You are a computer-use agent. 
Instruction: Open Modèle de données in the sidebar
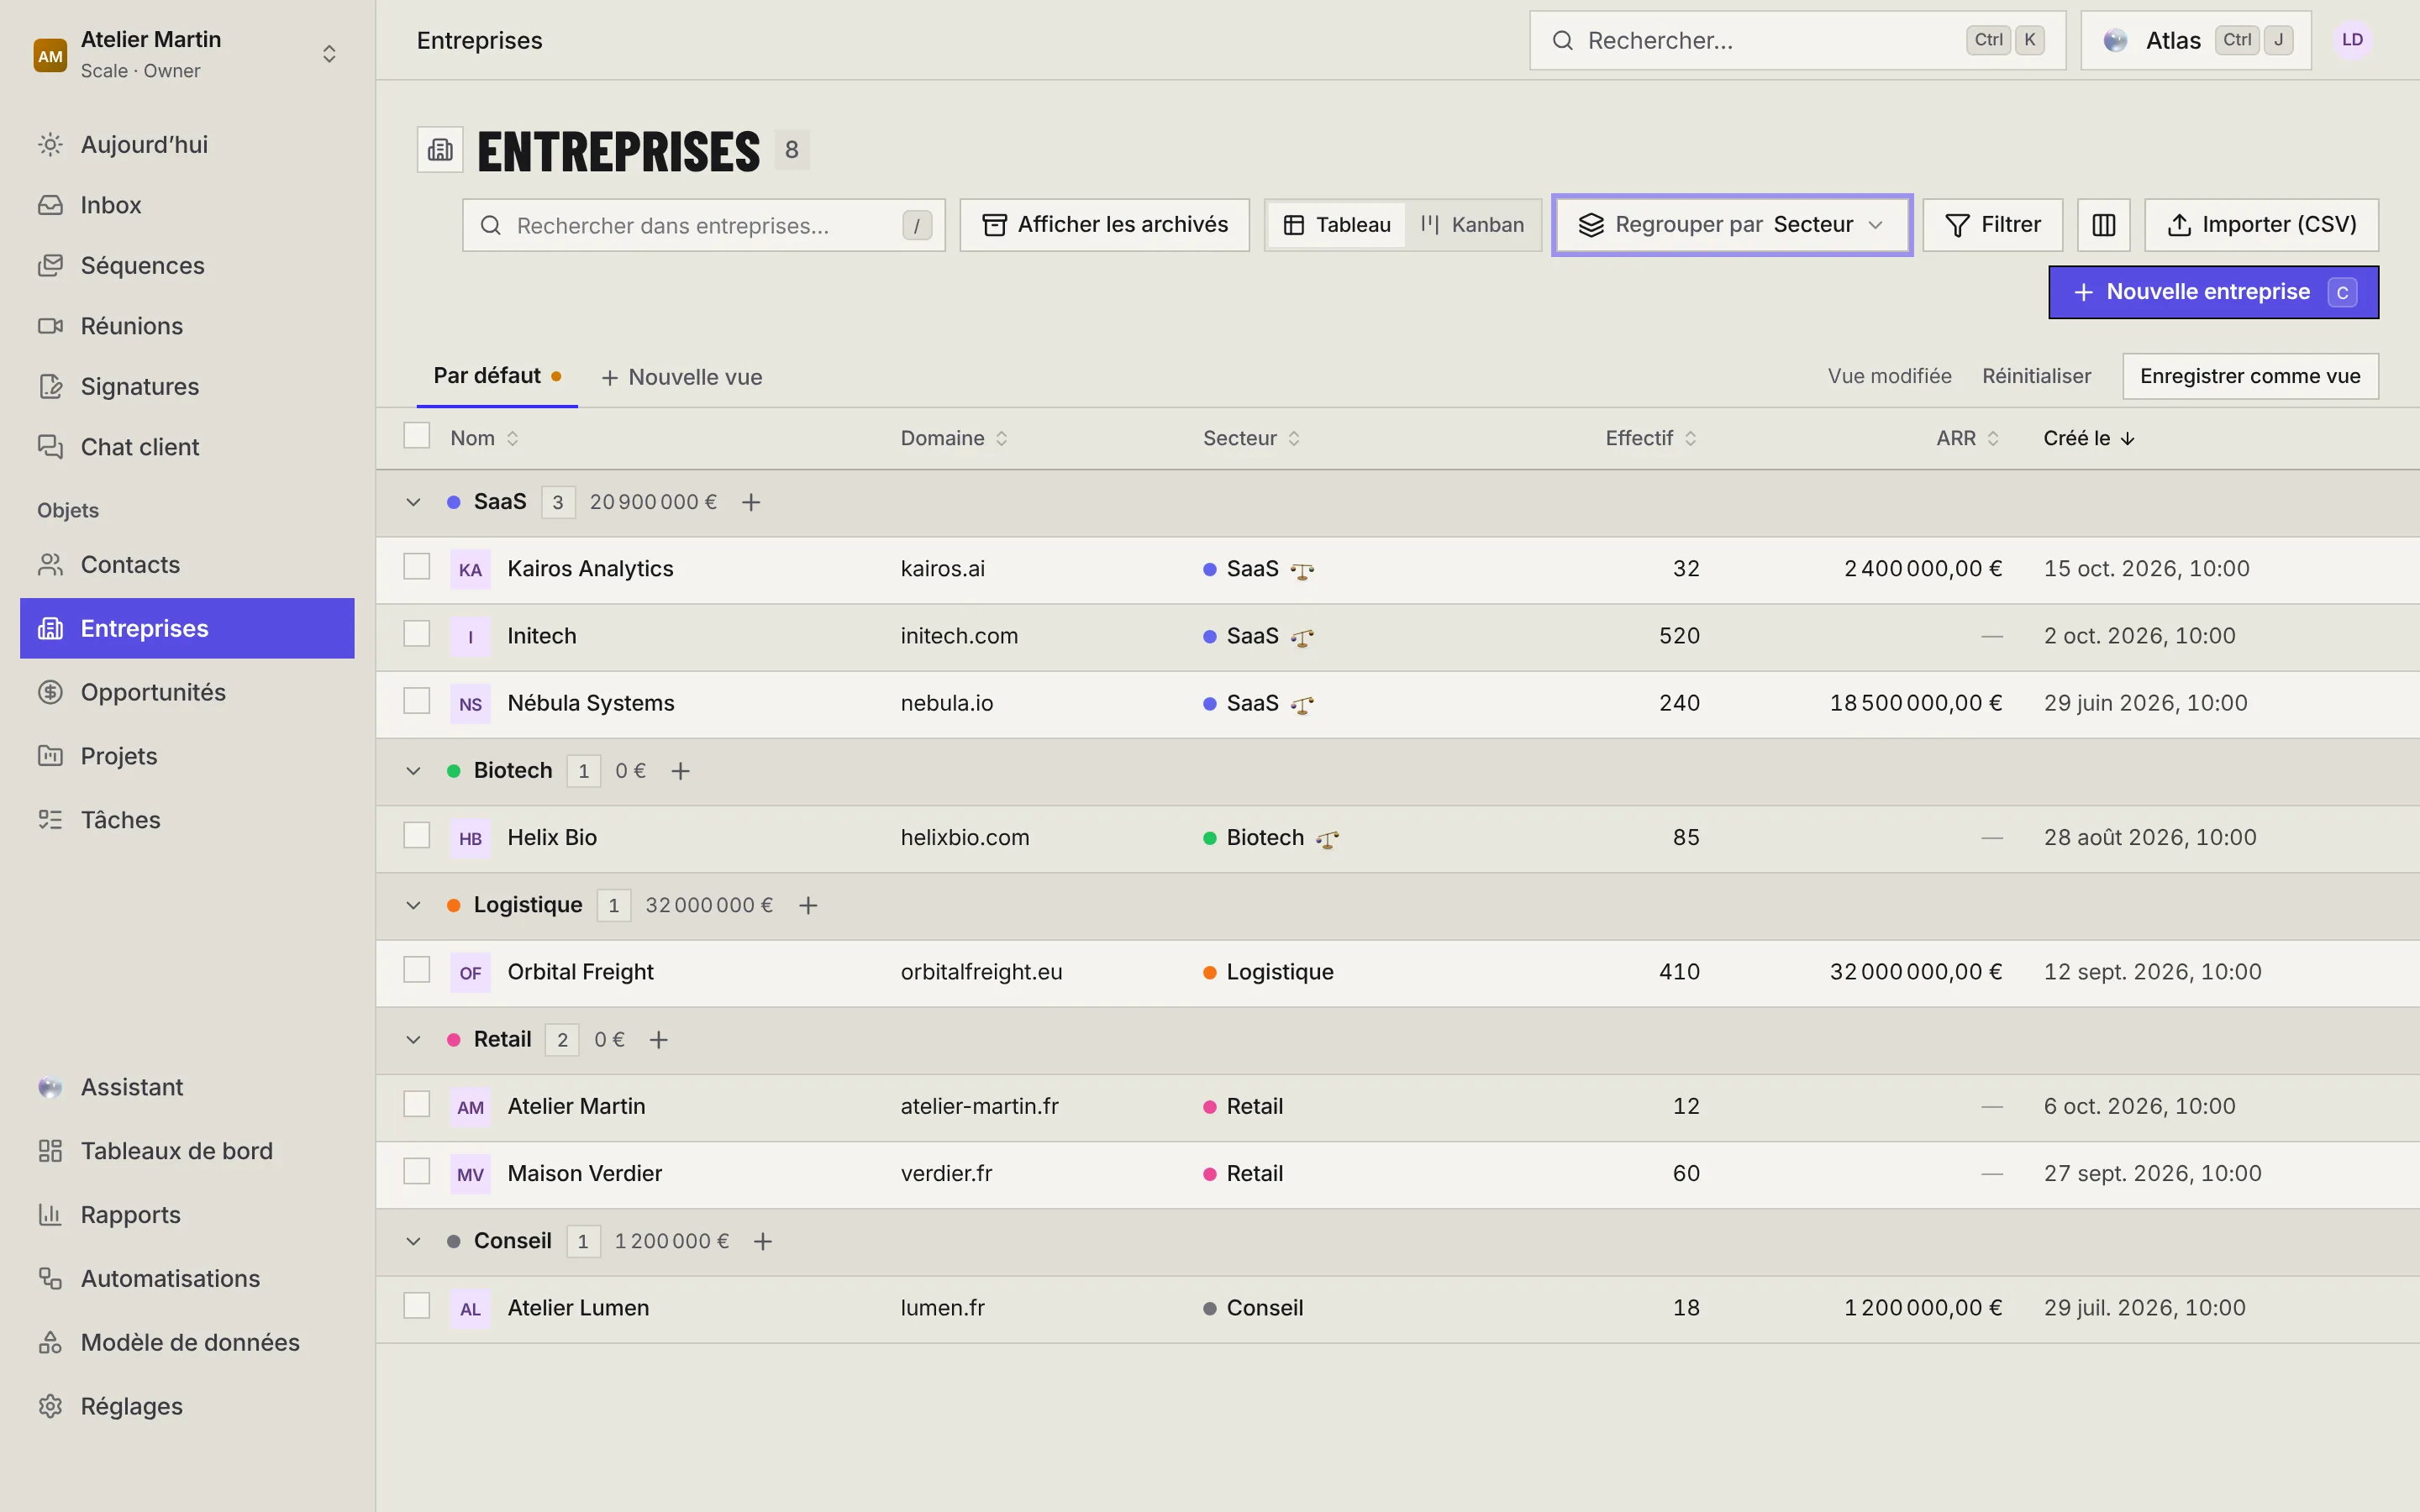pyautogui.click(x=187, y=1342)
